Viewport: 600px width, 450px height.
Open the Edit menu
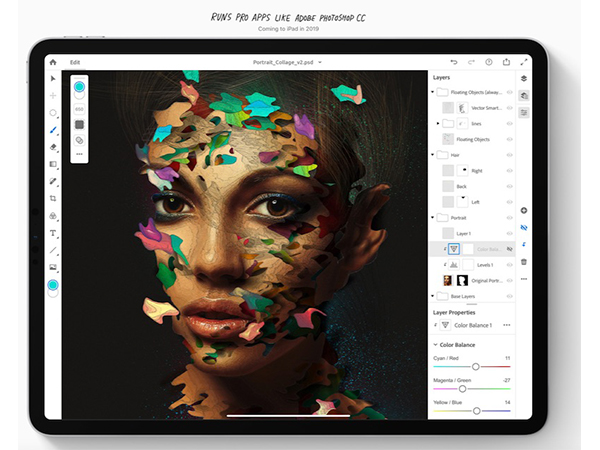75,62
